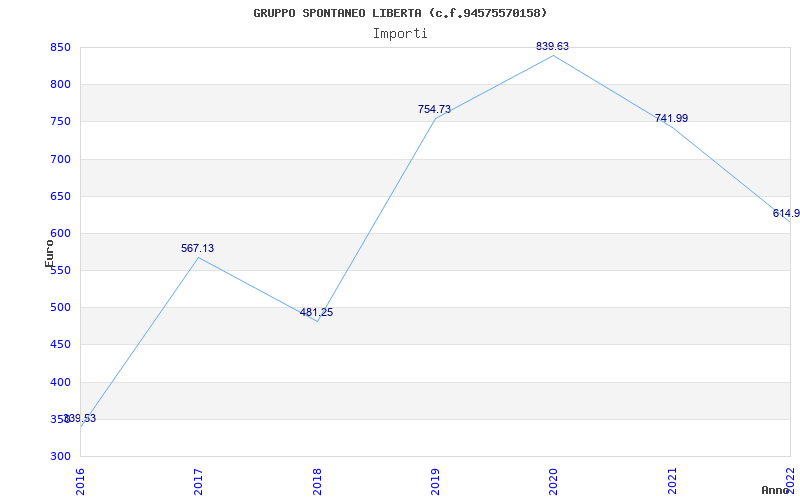Image resolution: width=800 pixels, height=500 pixels.
Task: Click the 2018 x-axis label
Action: click(x=317, y=481)
